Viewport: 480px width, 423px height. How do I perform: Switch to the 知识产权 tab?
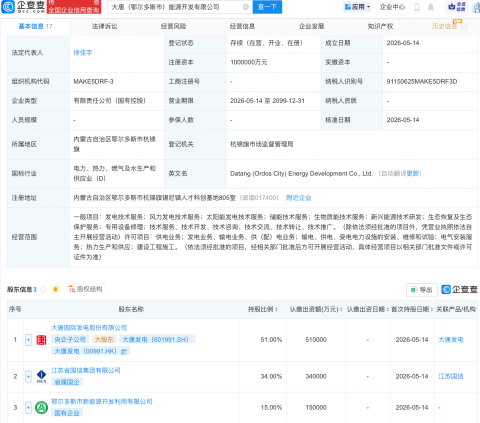pyautogui.click(x=380, y=26)
